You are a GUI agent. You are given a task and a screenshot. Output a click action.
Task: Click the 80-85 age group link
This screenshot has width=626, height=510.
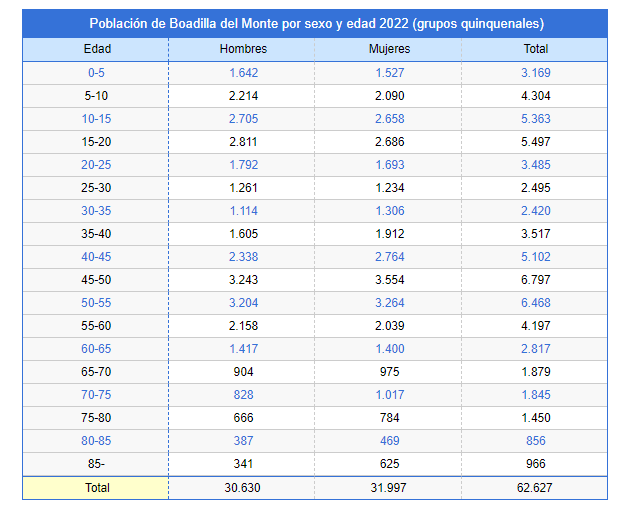(97, 441)
